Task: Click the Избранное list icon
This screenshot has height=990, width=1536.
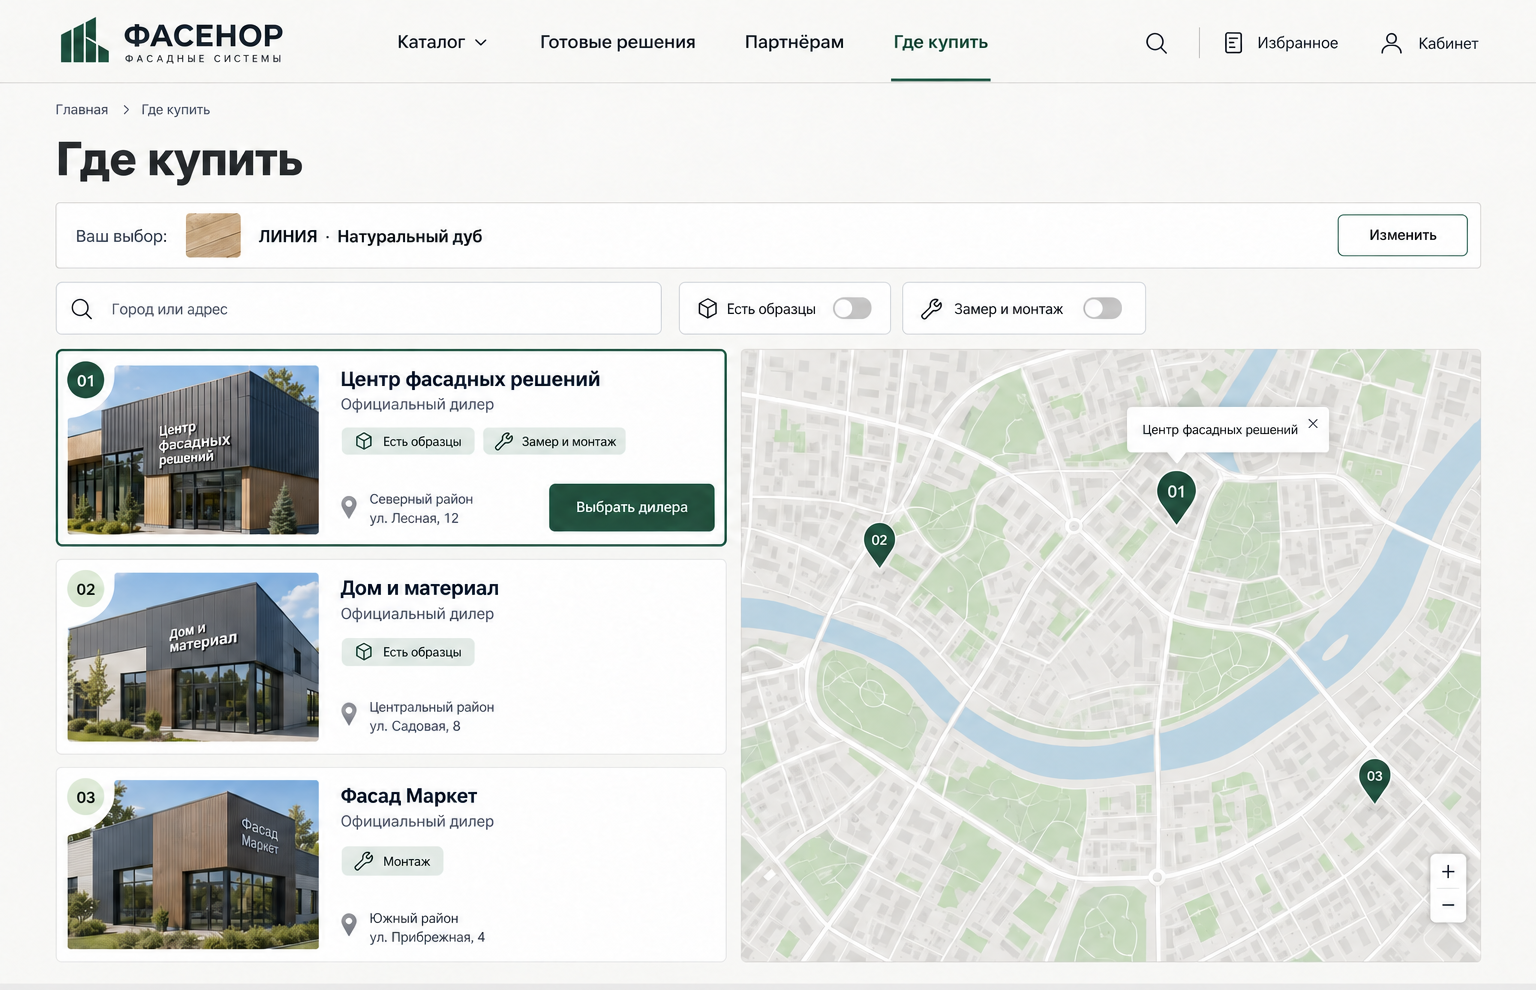Action: pyautogui.click(x=1233, y=43)
